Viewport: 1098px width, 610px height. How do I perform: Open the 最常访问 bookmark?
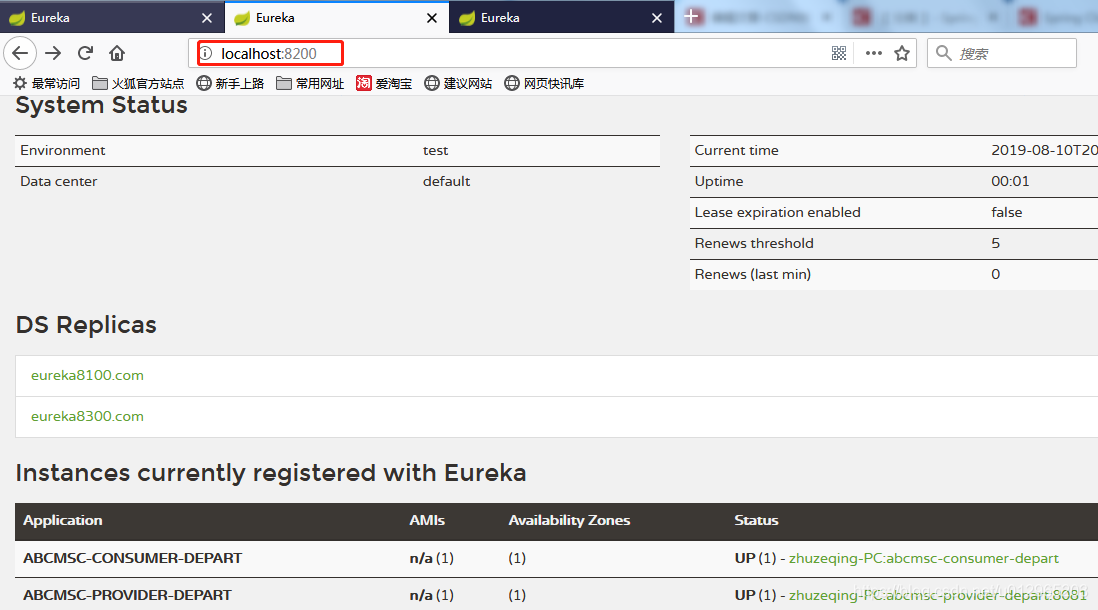pos(47,83)
